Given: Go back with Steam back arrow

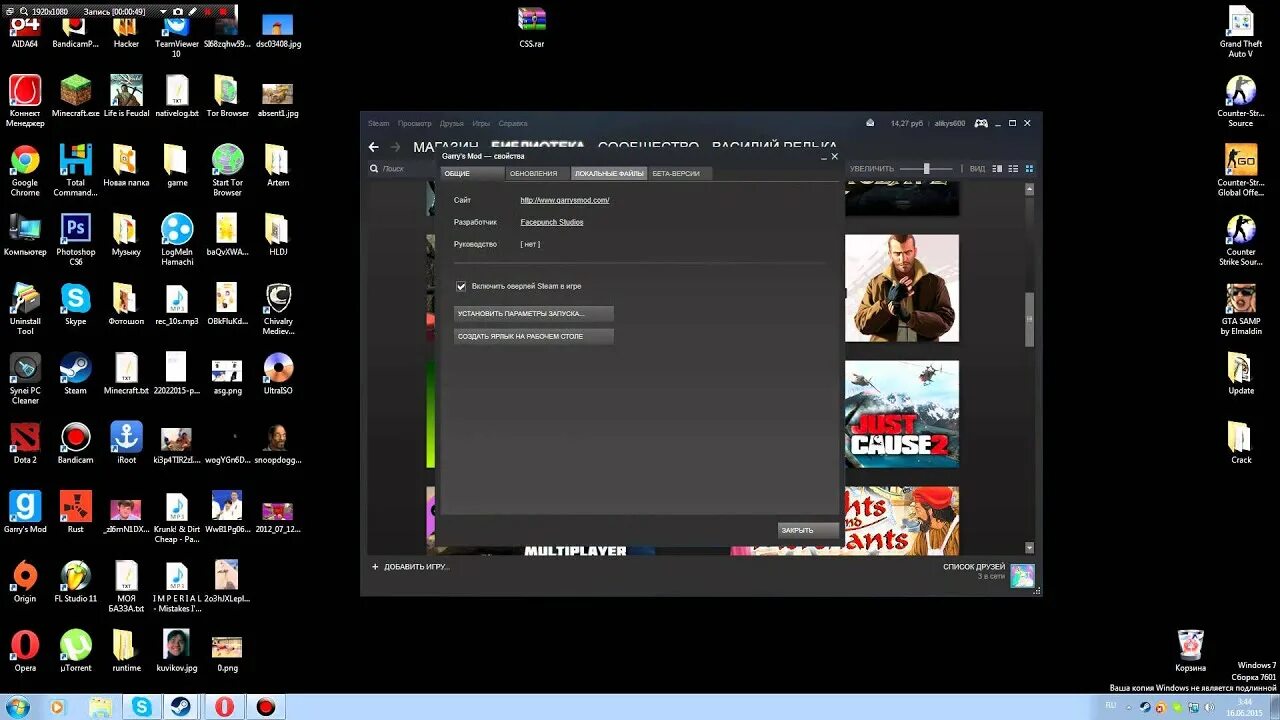Looking at the screenshot, I should 374,147.
